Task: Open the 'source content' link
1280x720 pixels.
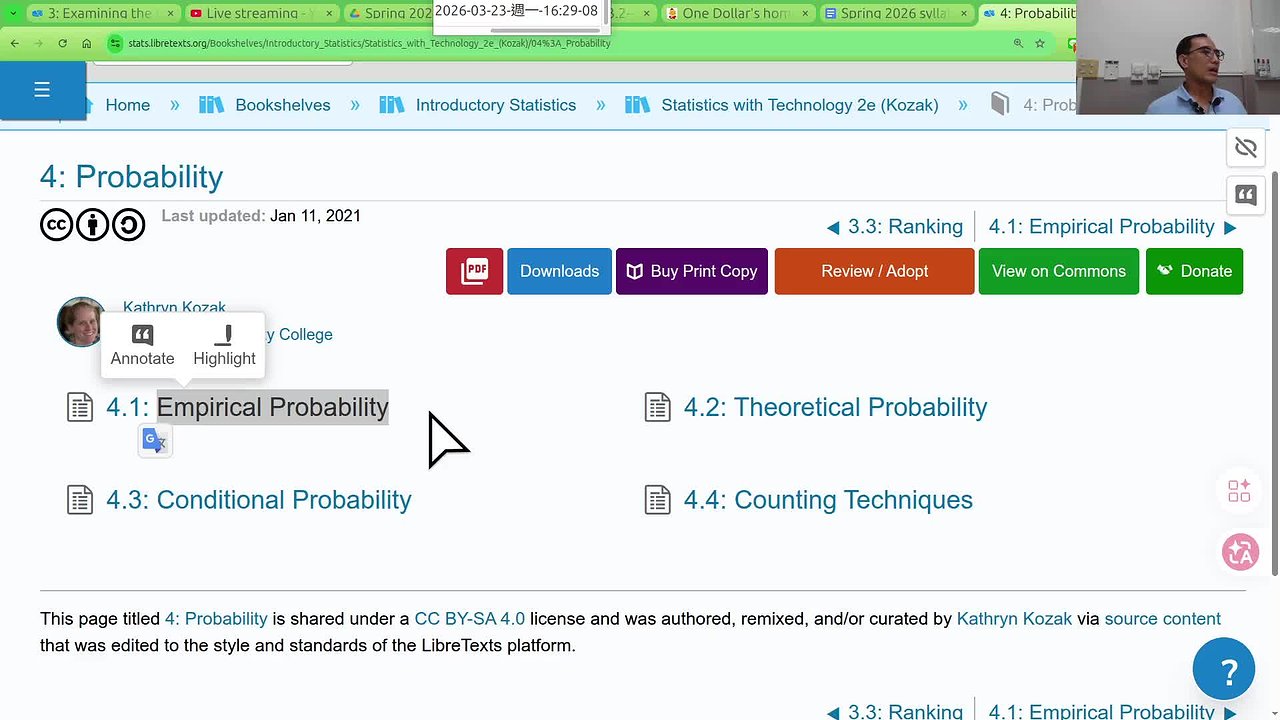Action: click(x=1162, y=619)
